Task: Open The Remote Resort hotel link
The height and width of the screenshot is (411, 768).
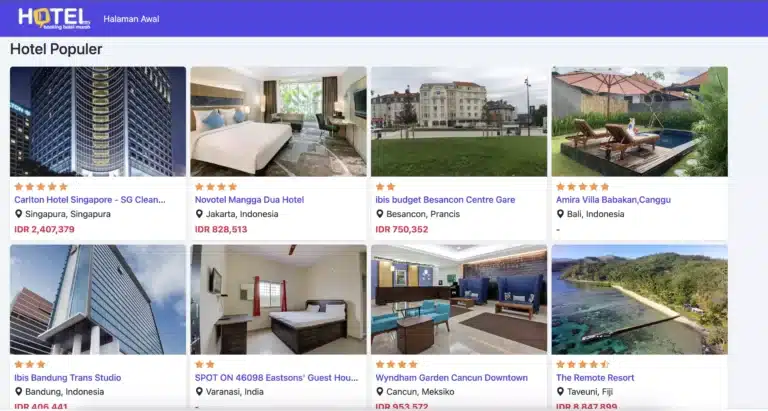Action: (595, 378)
